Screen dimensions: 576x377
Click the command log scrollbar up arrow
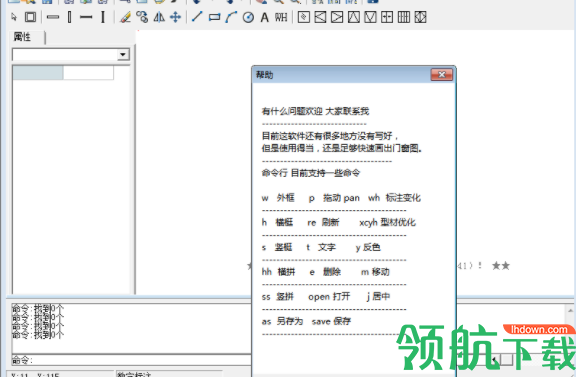coord(570,311)
